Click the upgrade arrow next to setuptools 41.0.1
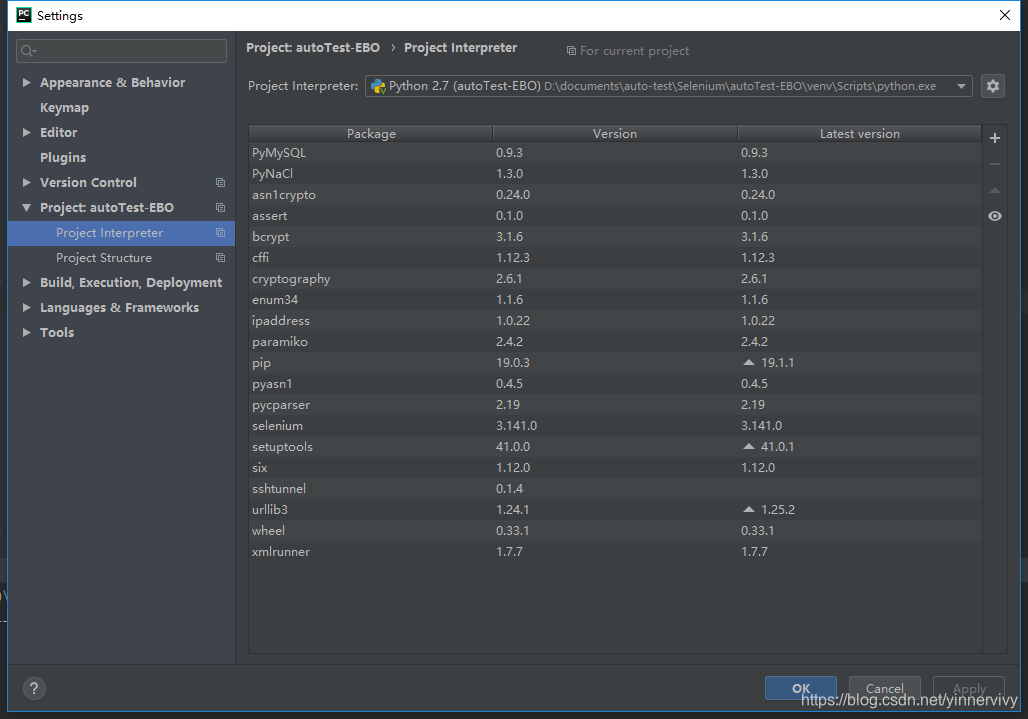The height and width of the screenshot is (719, 1028). (749, 446)
